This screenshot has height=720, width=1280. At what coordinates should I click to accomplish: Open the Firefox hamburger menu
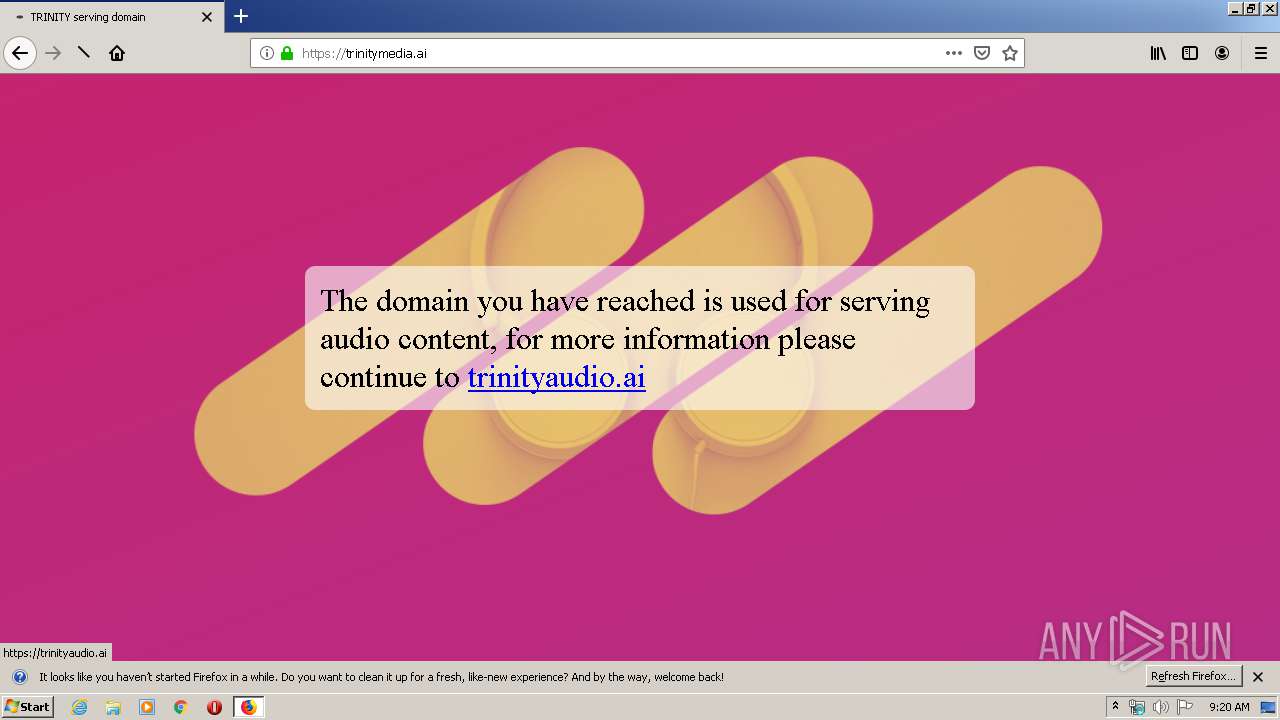[1261, 53]
